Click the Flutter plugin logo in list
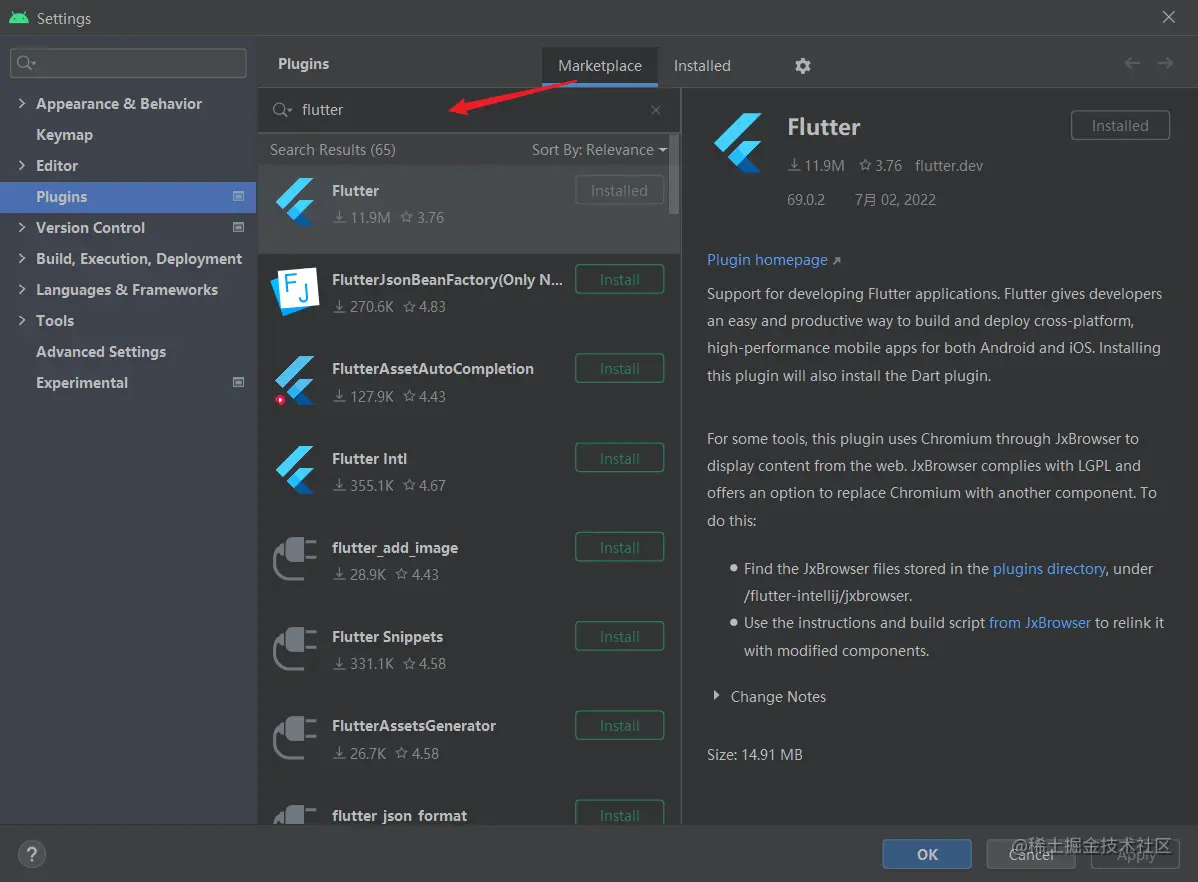 [x=296, y=203]
